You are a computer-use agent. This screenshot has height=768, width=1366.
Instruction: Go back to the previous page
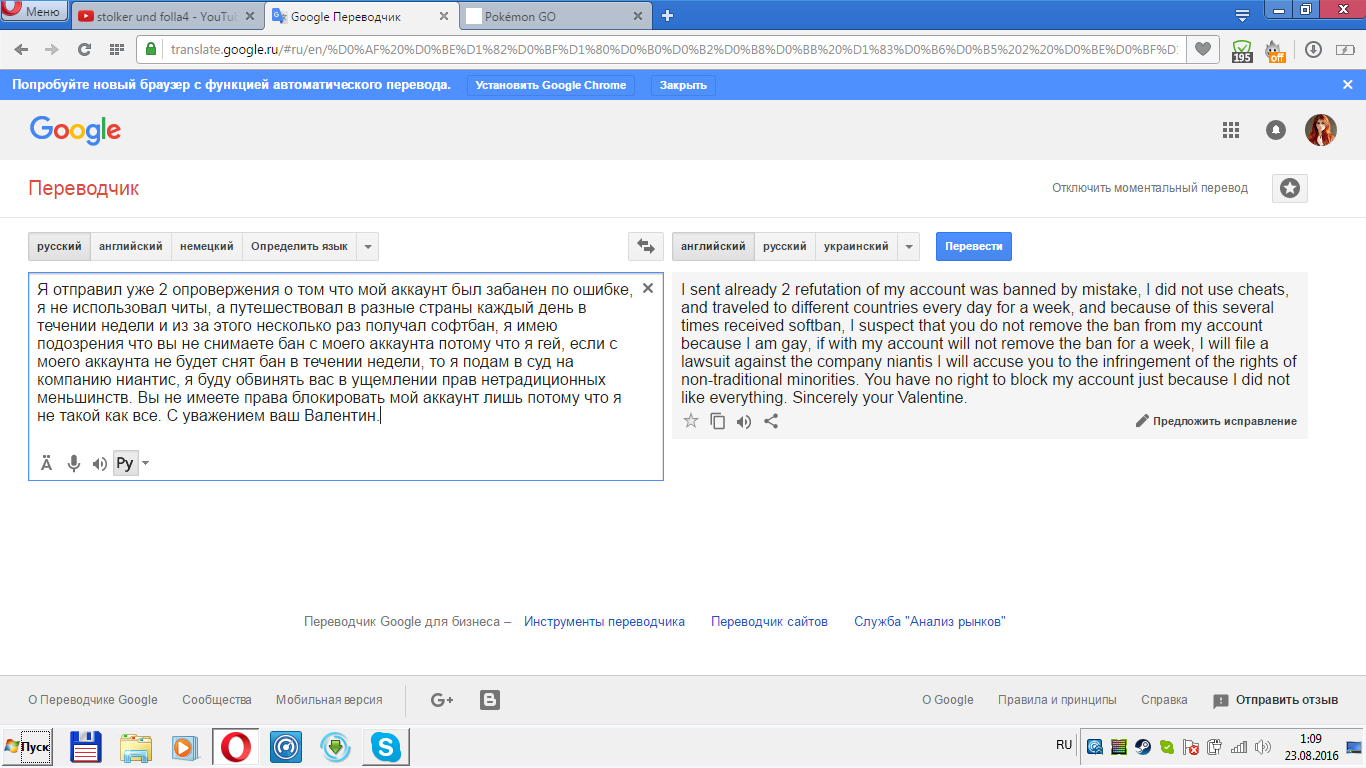(x=21, y=49)
